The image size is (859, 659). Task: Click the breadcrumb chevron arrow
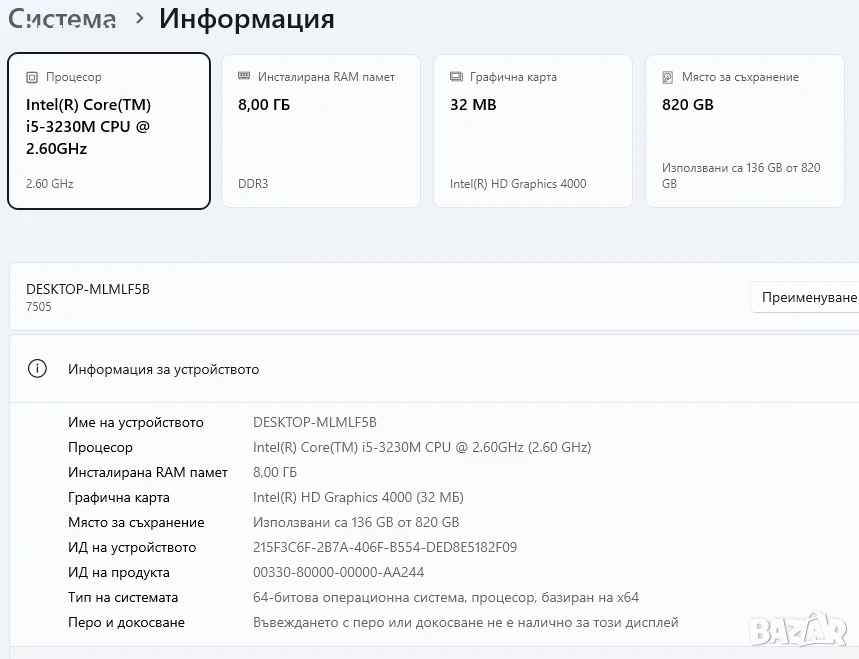point(140,19)
